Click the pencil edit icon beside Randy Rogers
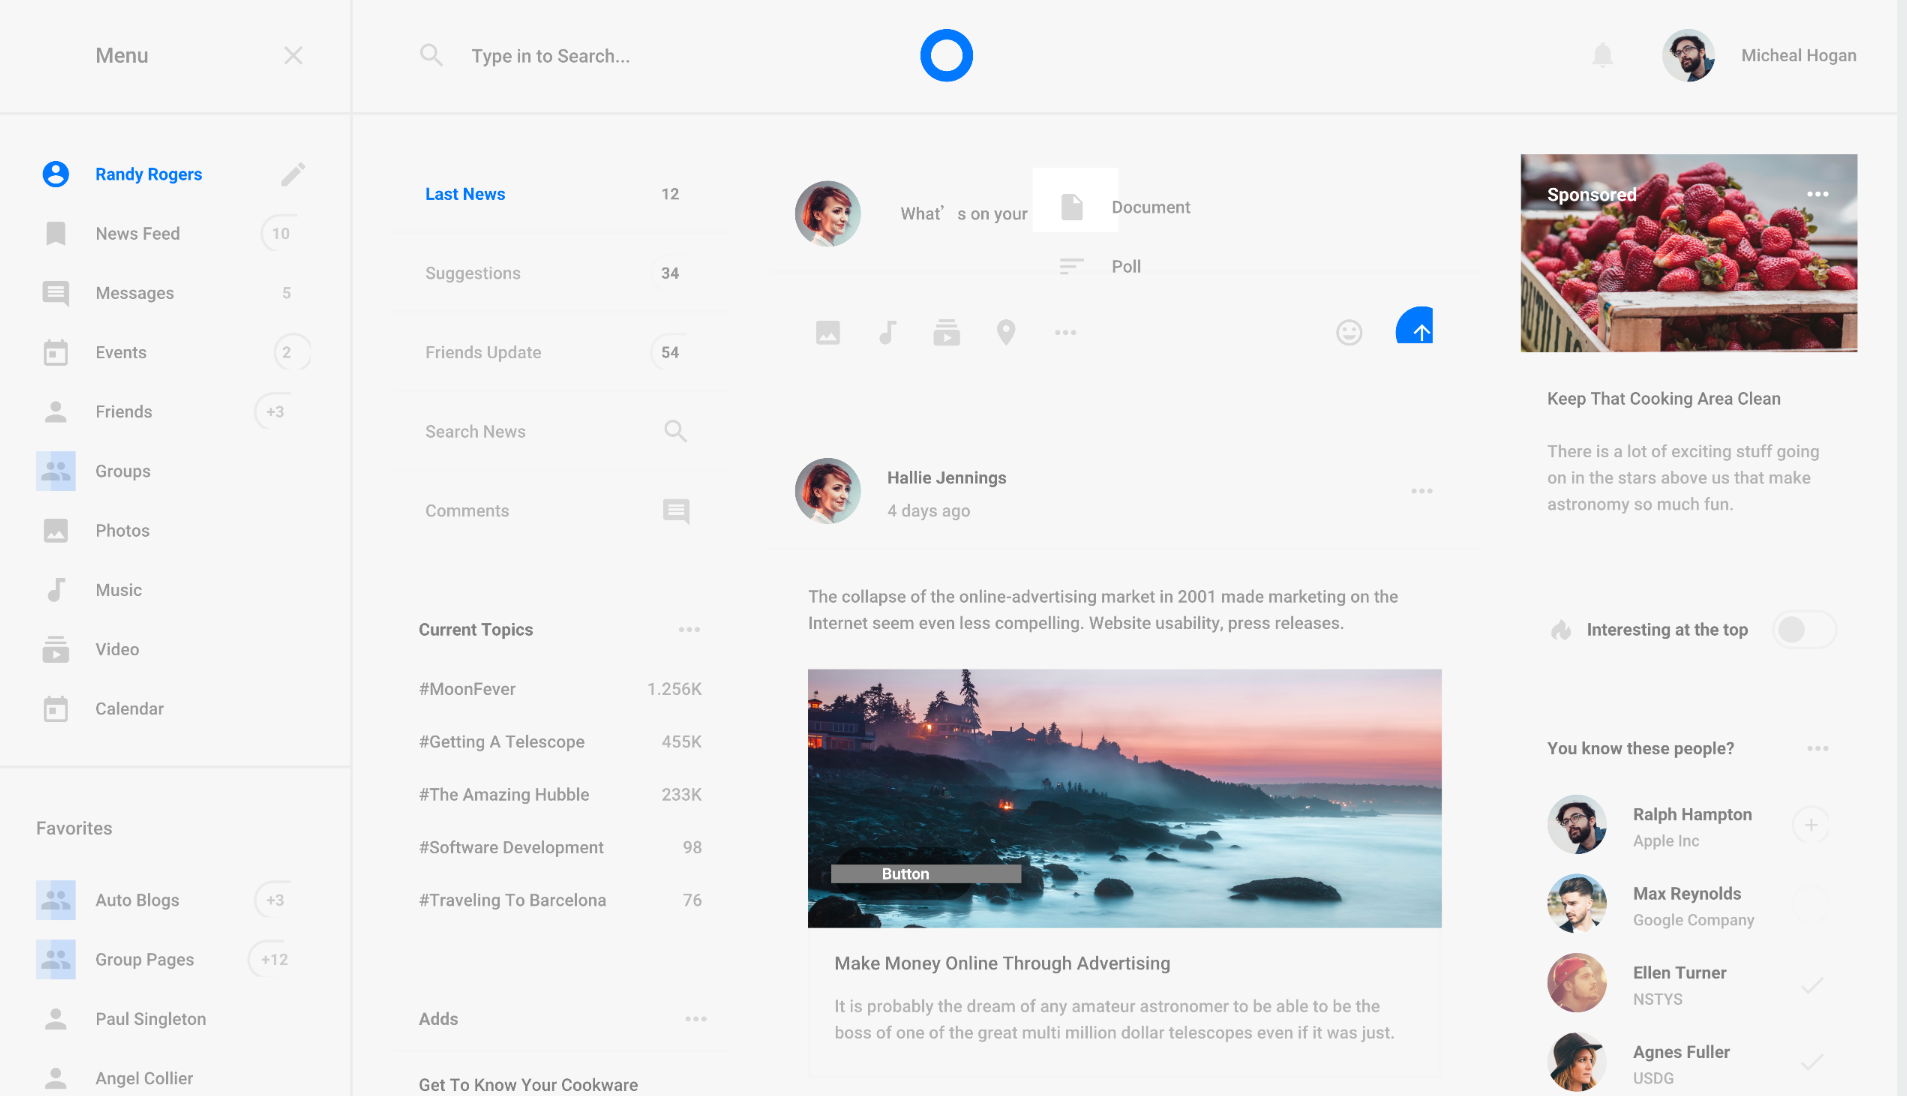1907x1096 pixels. (292, 174)
